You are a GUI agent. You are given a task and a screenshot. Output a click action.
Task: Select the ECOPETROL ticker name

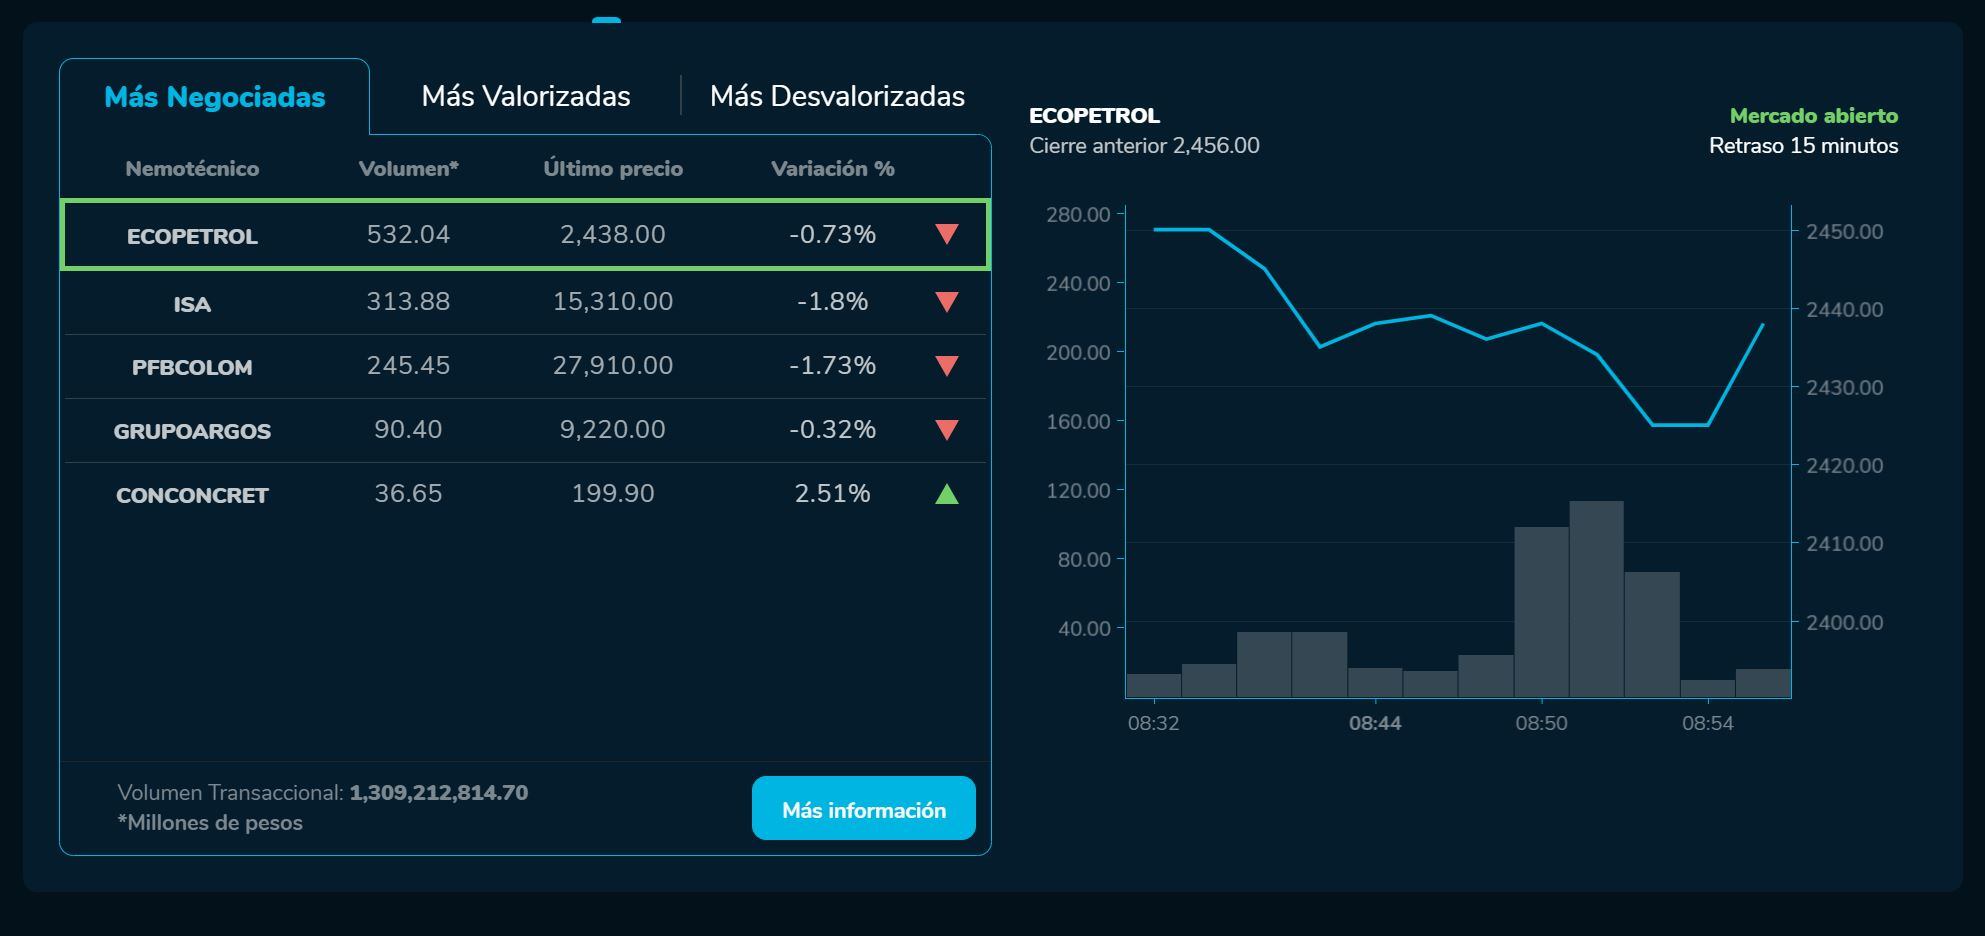[192, 236]
